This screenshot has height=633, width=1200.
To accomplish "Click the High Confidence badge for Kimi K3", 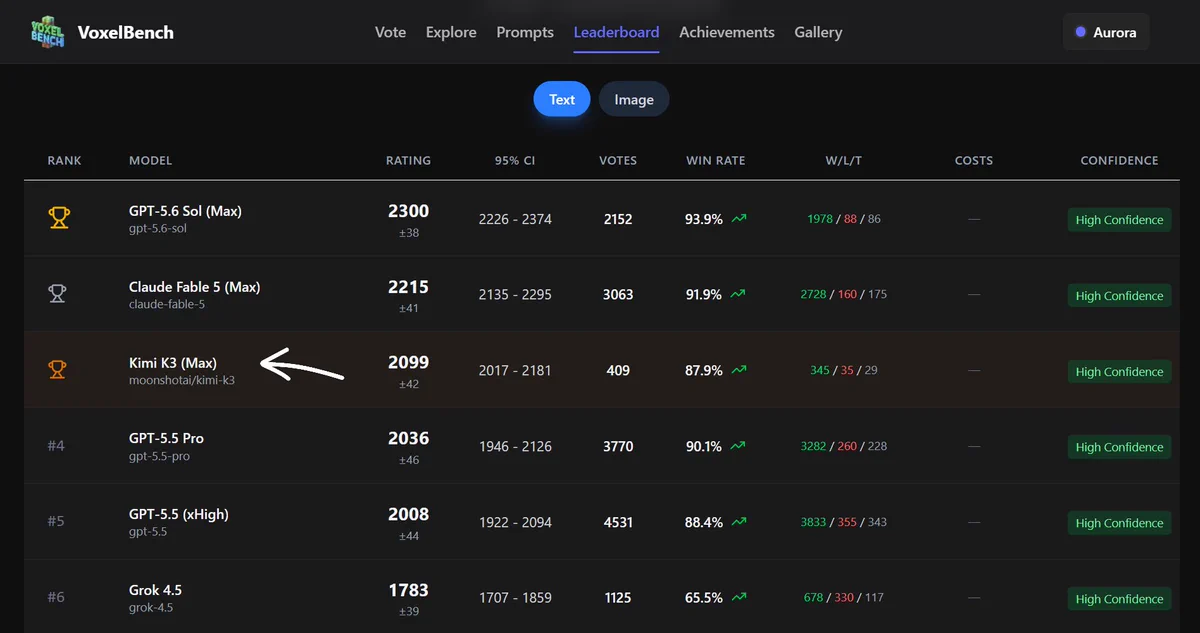I will (1119, 372).
